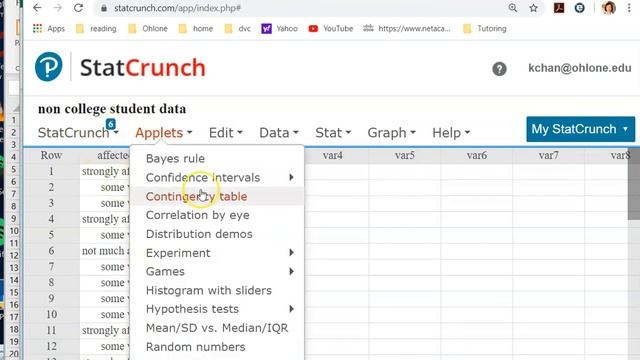This screenshot has height=360, width=640.
Task: Click the var4 column header
Action: coord(333,155)
